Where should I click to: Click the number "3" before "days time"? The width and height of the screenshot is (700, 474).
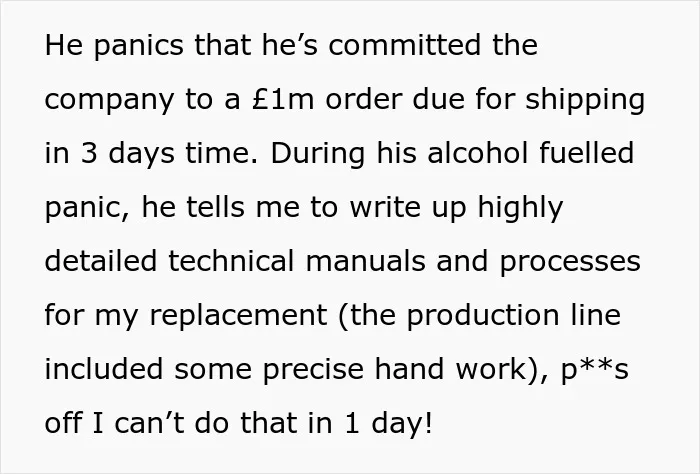[x=89, y=153]
